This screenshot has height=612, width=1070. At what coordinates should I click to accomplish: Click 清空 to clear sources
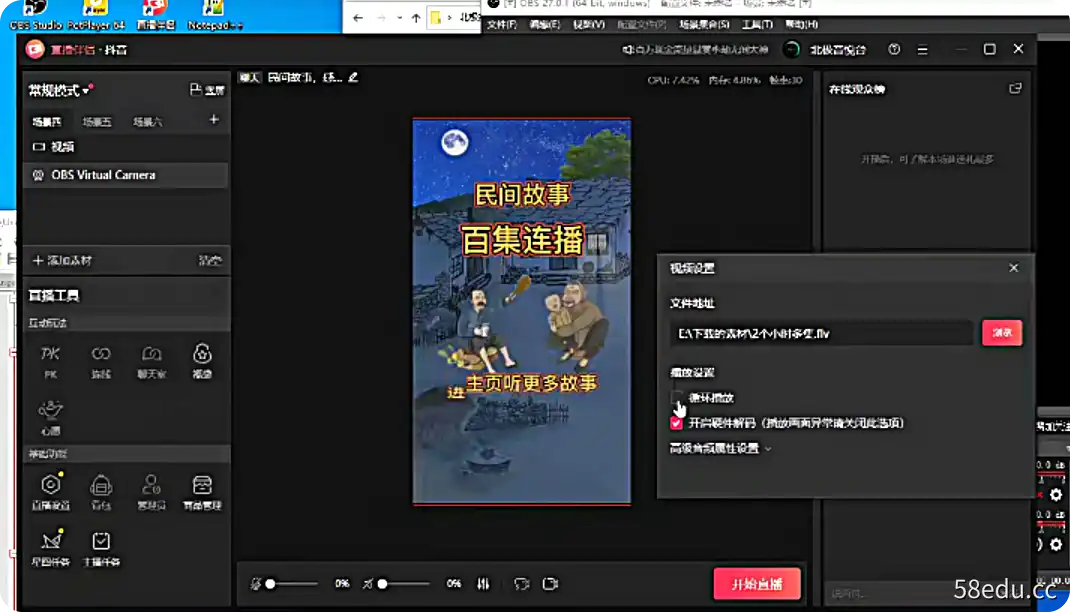[x=209, y=261]
